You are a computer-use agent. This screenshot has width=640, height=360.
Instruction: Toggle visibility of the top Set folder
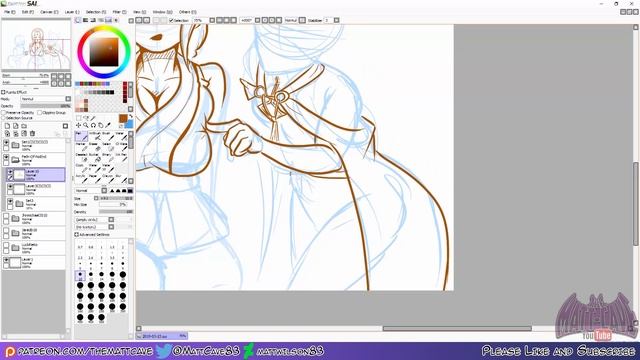click(x=6, y=143)
